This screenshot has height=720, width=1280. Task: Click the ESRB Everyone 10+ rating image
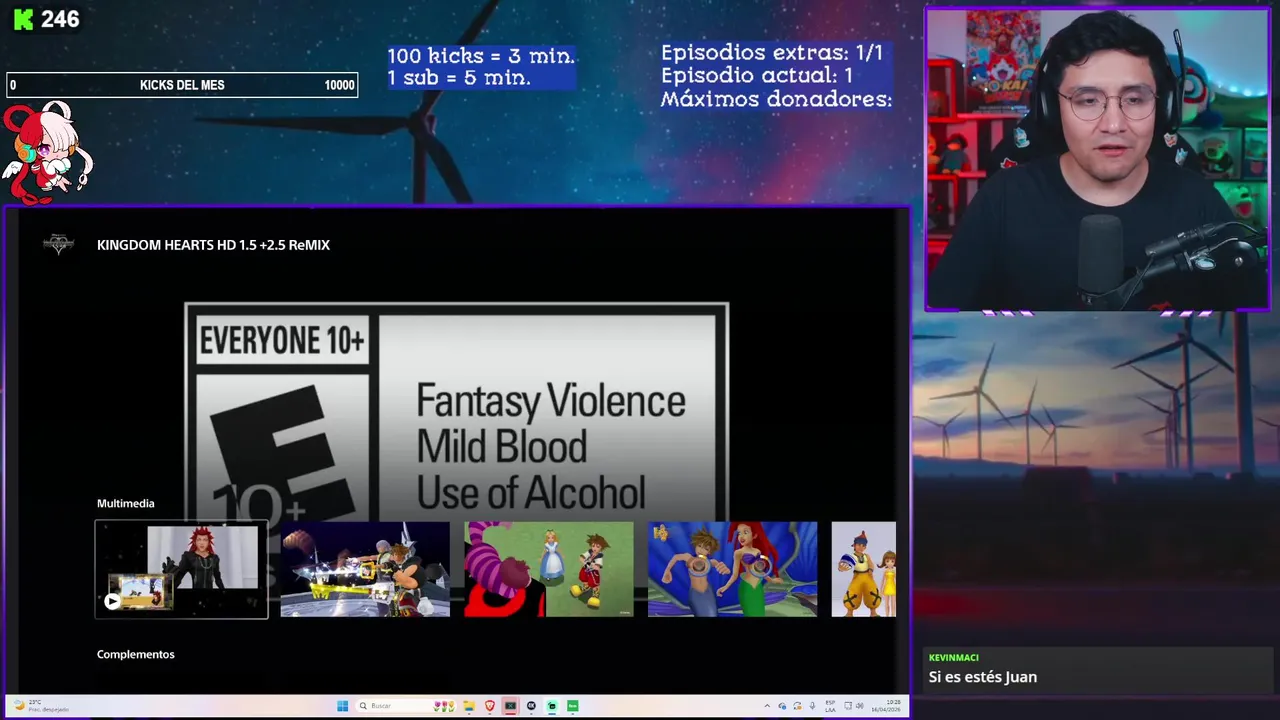coord(457,410)
